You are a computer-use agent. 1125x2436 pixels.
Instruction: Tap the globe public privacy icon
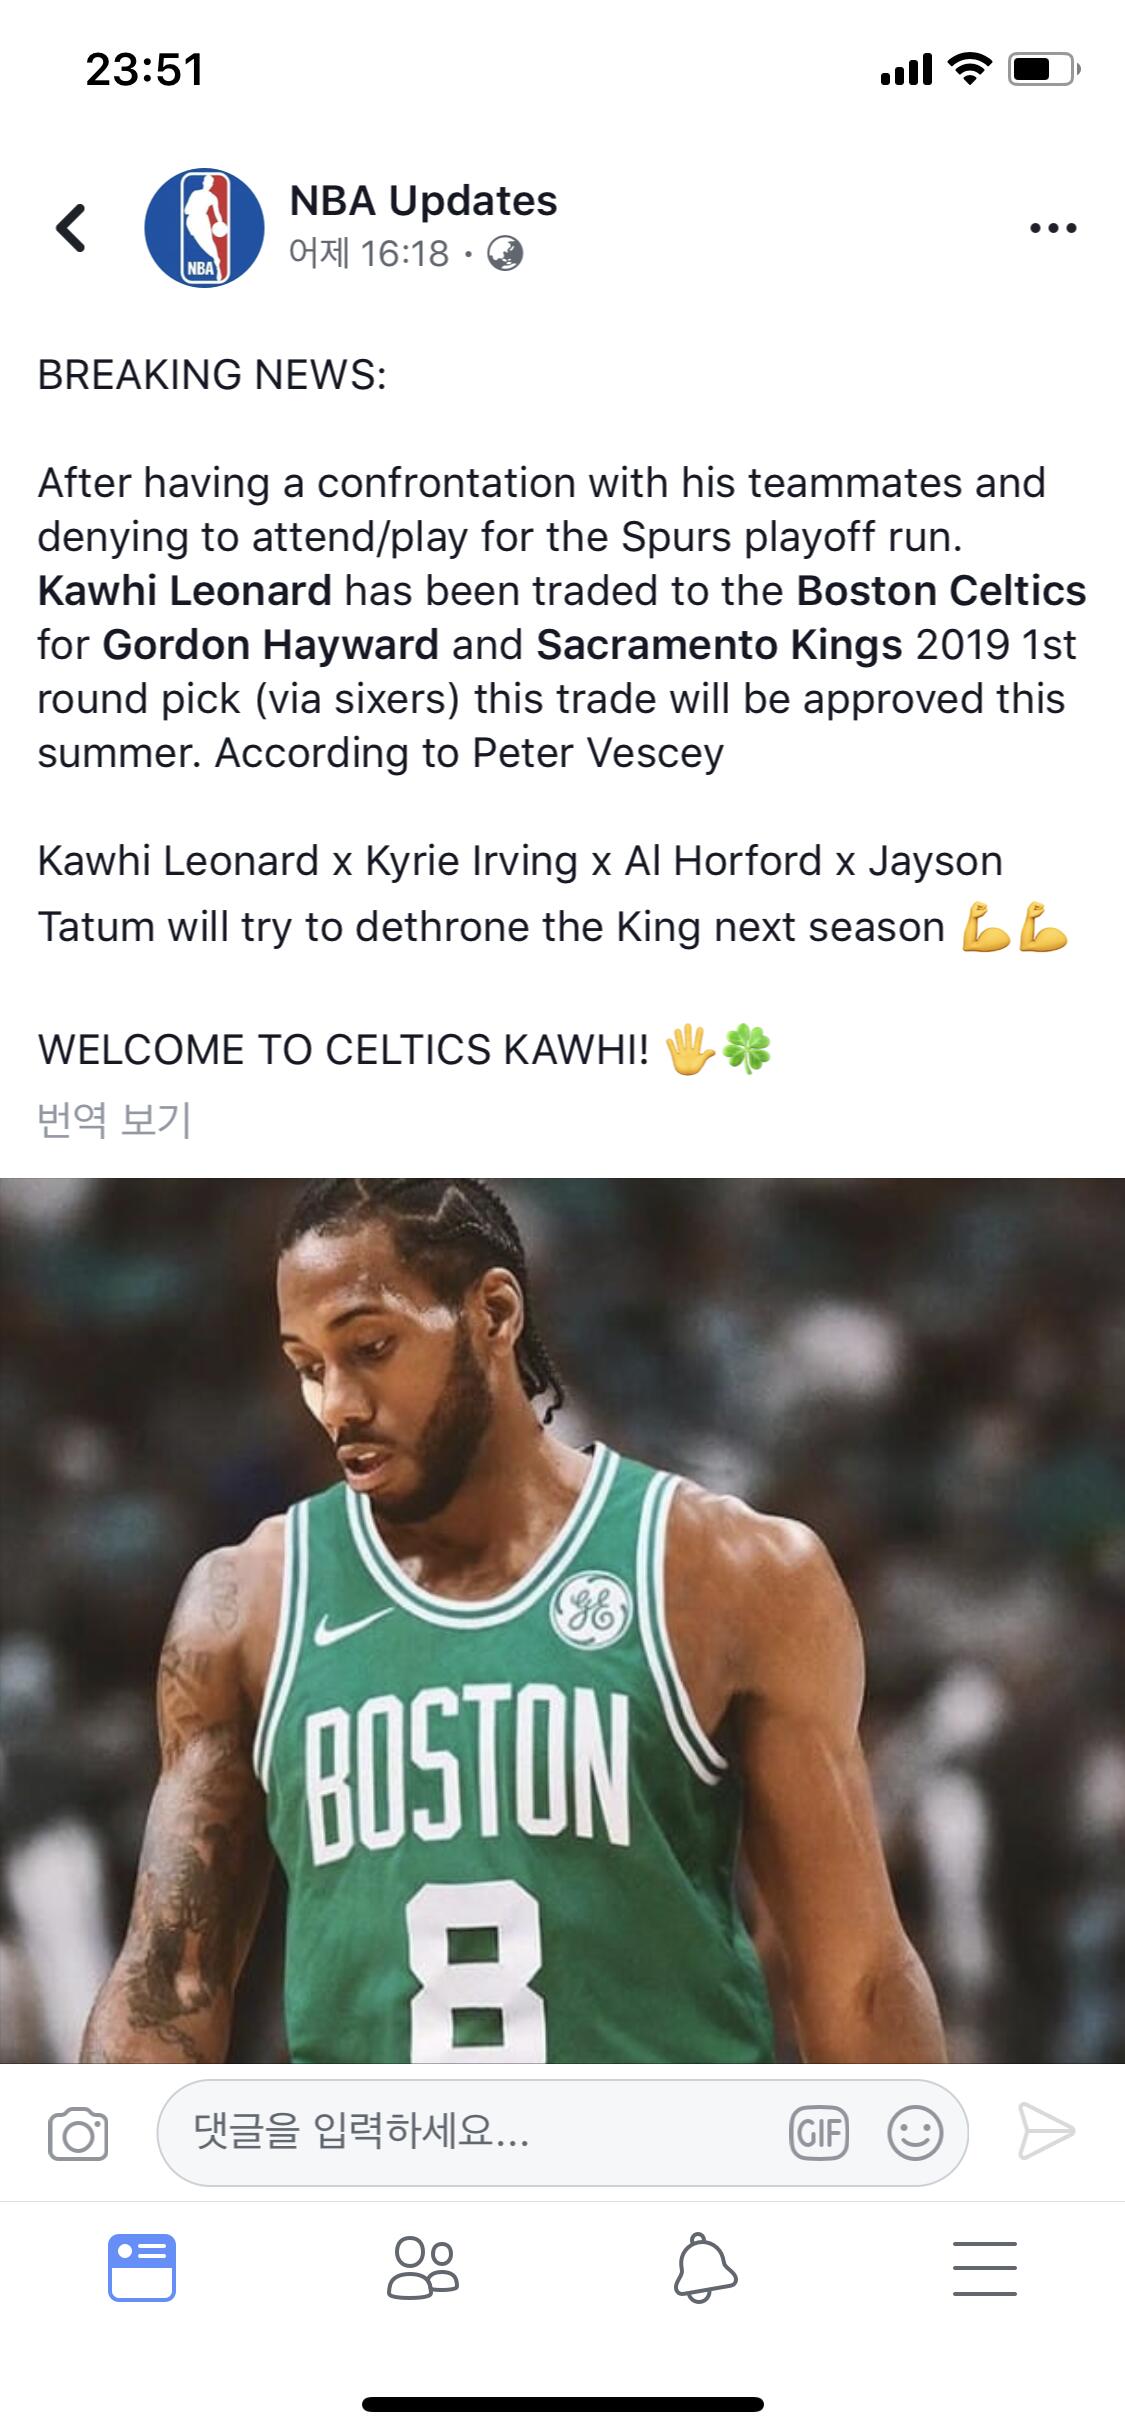pyautogui.click(x=505, y=254)
